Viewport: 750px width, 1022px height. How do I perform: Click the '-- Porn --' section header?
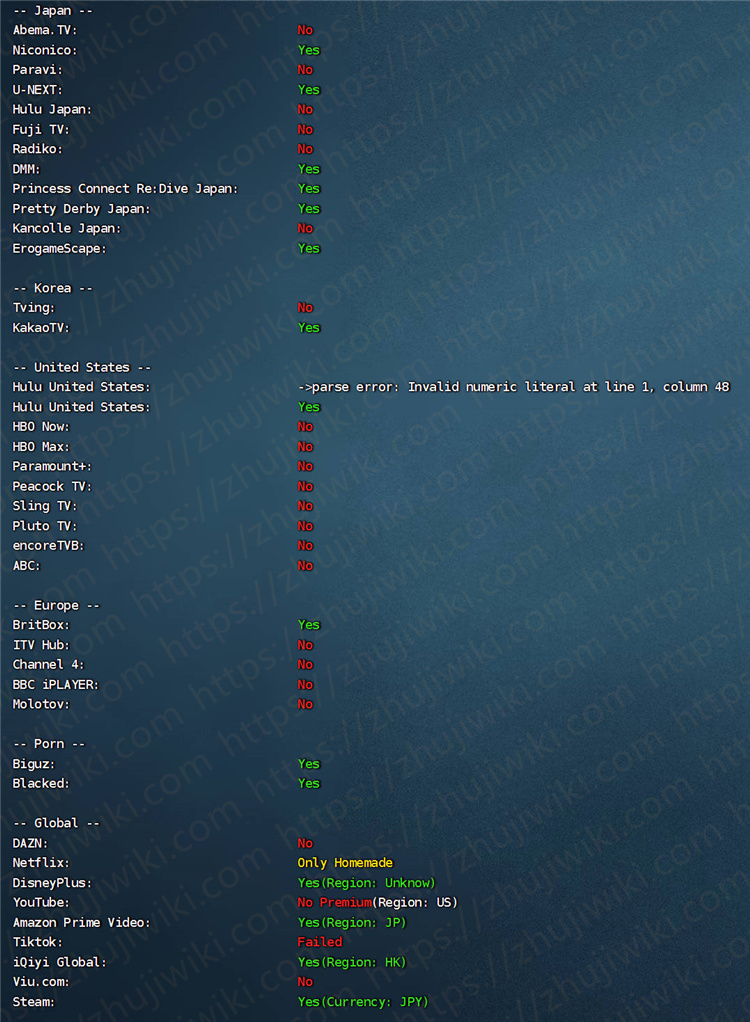[49, 744]
